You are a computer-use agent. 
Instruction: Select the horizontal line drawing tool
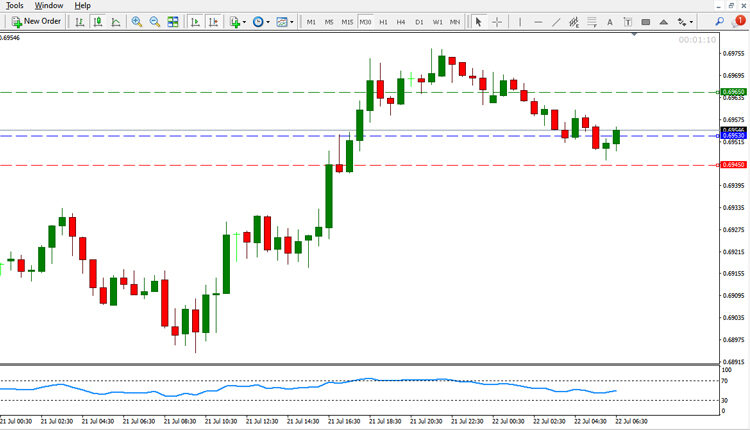538,22
